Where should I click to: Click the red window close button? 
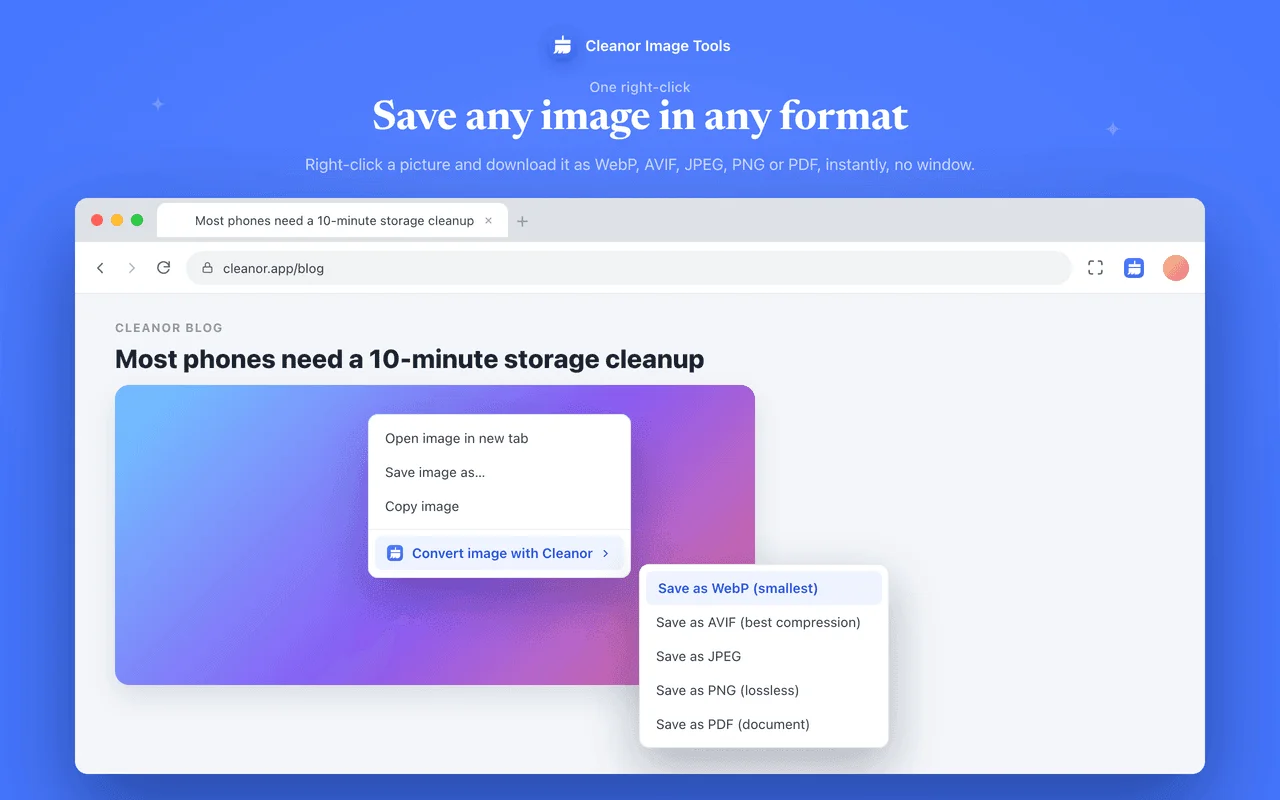(x=97, y=220)
